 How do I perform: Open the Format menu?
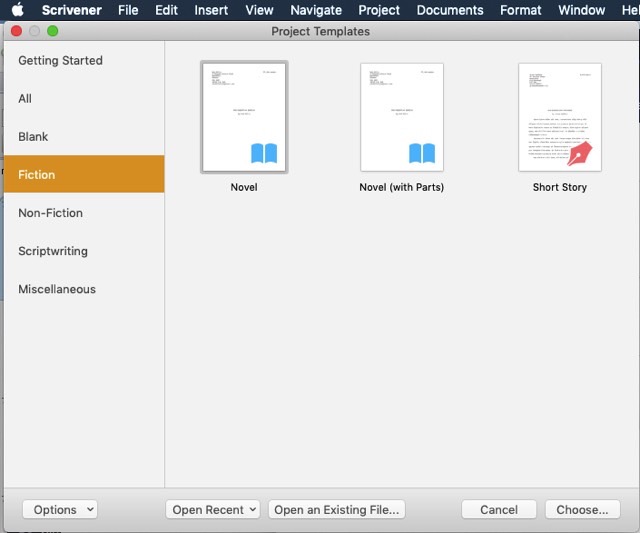[520, 10]
